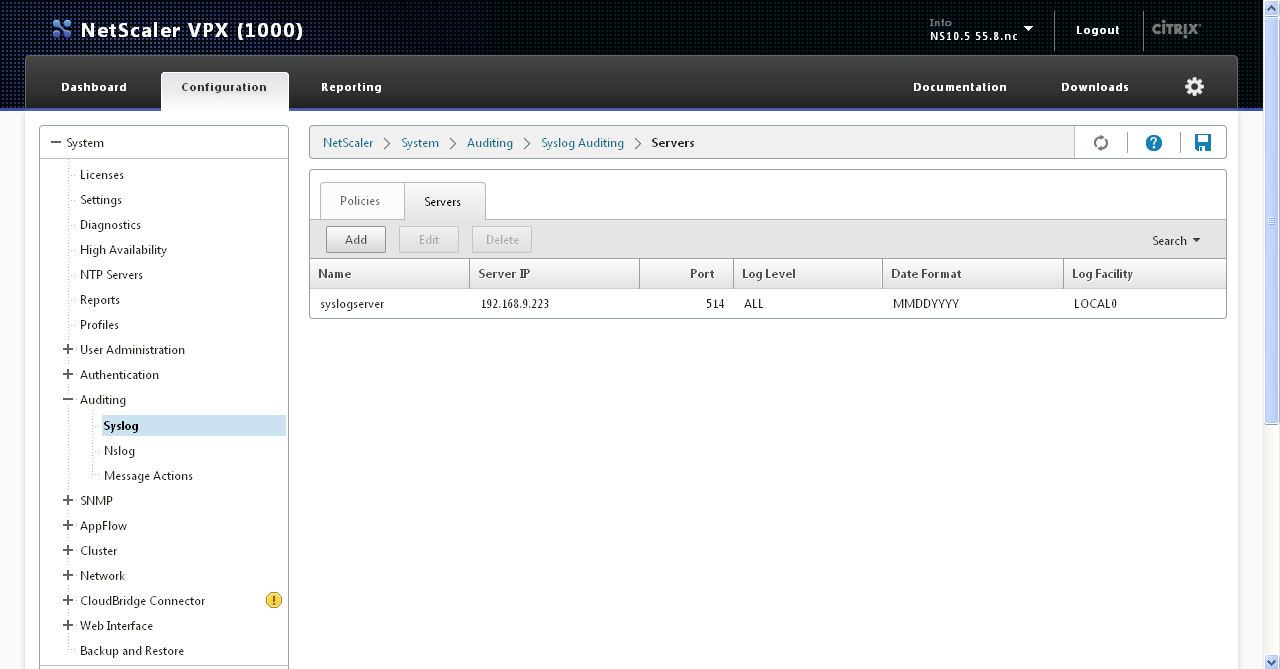
Task: Click the MMDDYYYY date format cell
Action: [926, 303]
